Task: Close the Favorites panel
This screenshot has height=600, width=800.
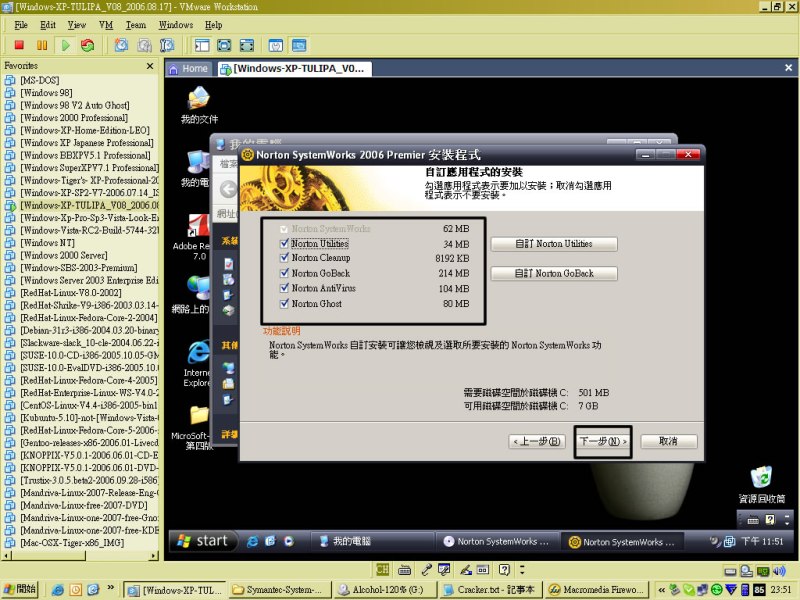Action: [150, 66]
